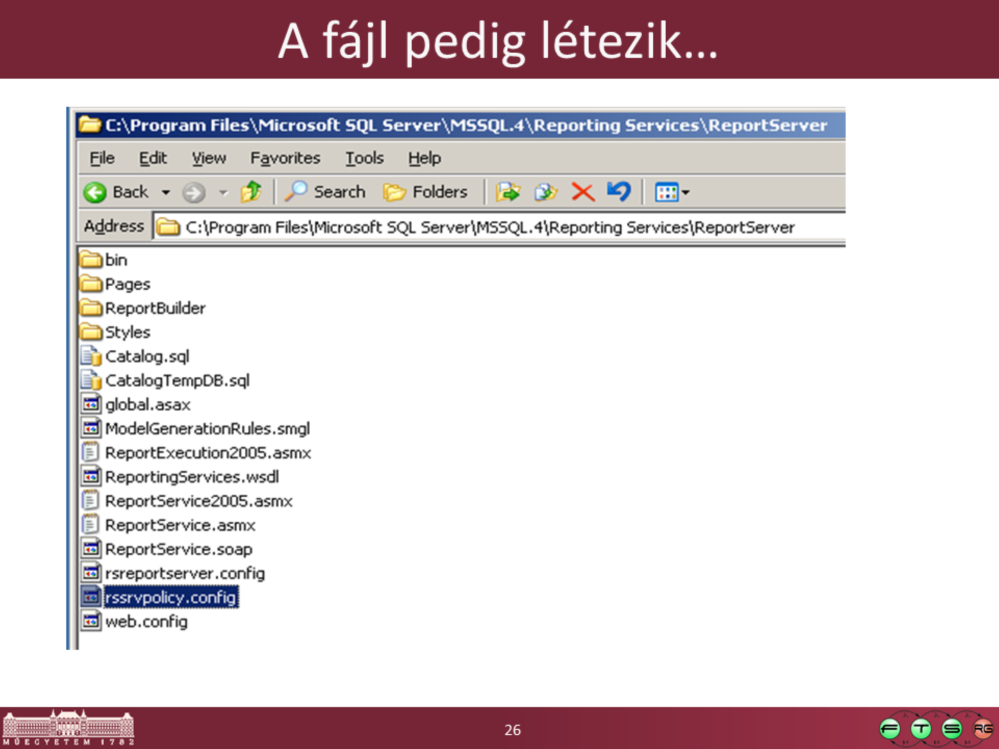Open the Edit menu
Viewport: 999px width, 749px height.
(x=153, y=158)
